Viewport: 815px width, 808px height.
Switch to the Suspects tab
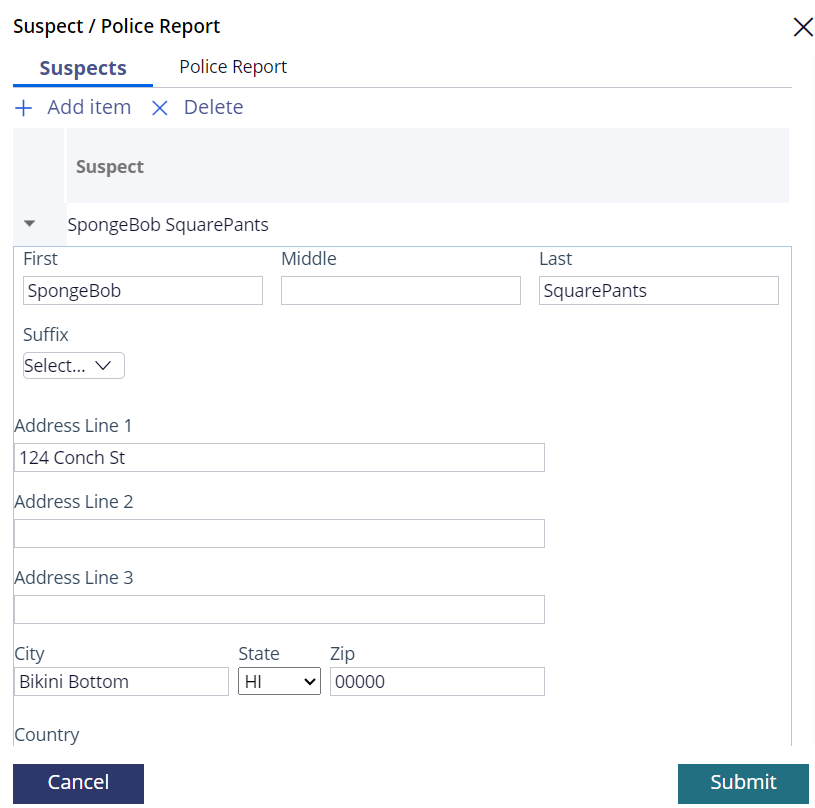point(83,68)
